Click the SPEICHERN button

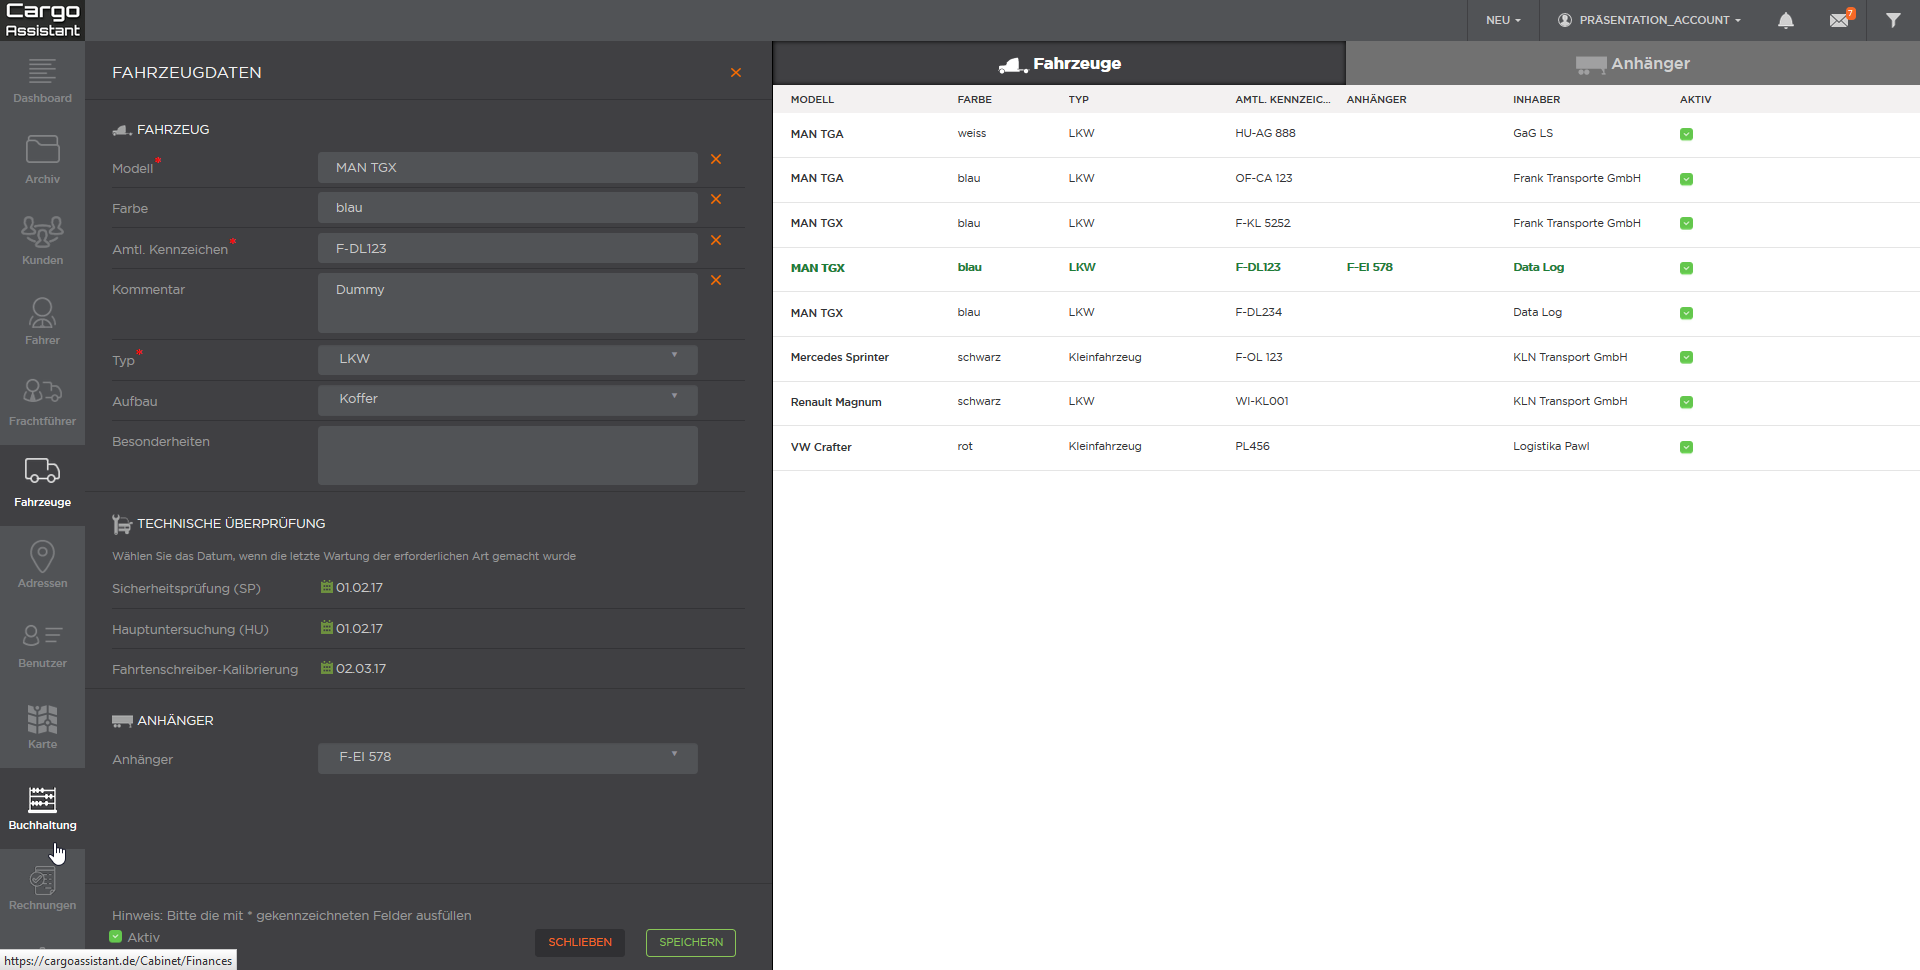coord(690,942)
